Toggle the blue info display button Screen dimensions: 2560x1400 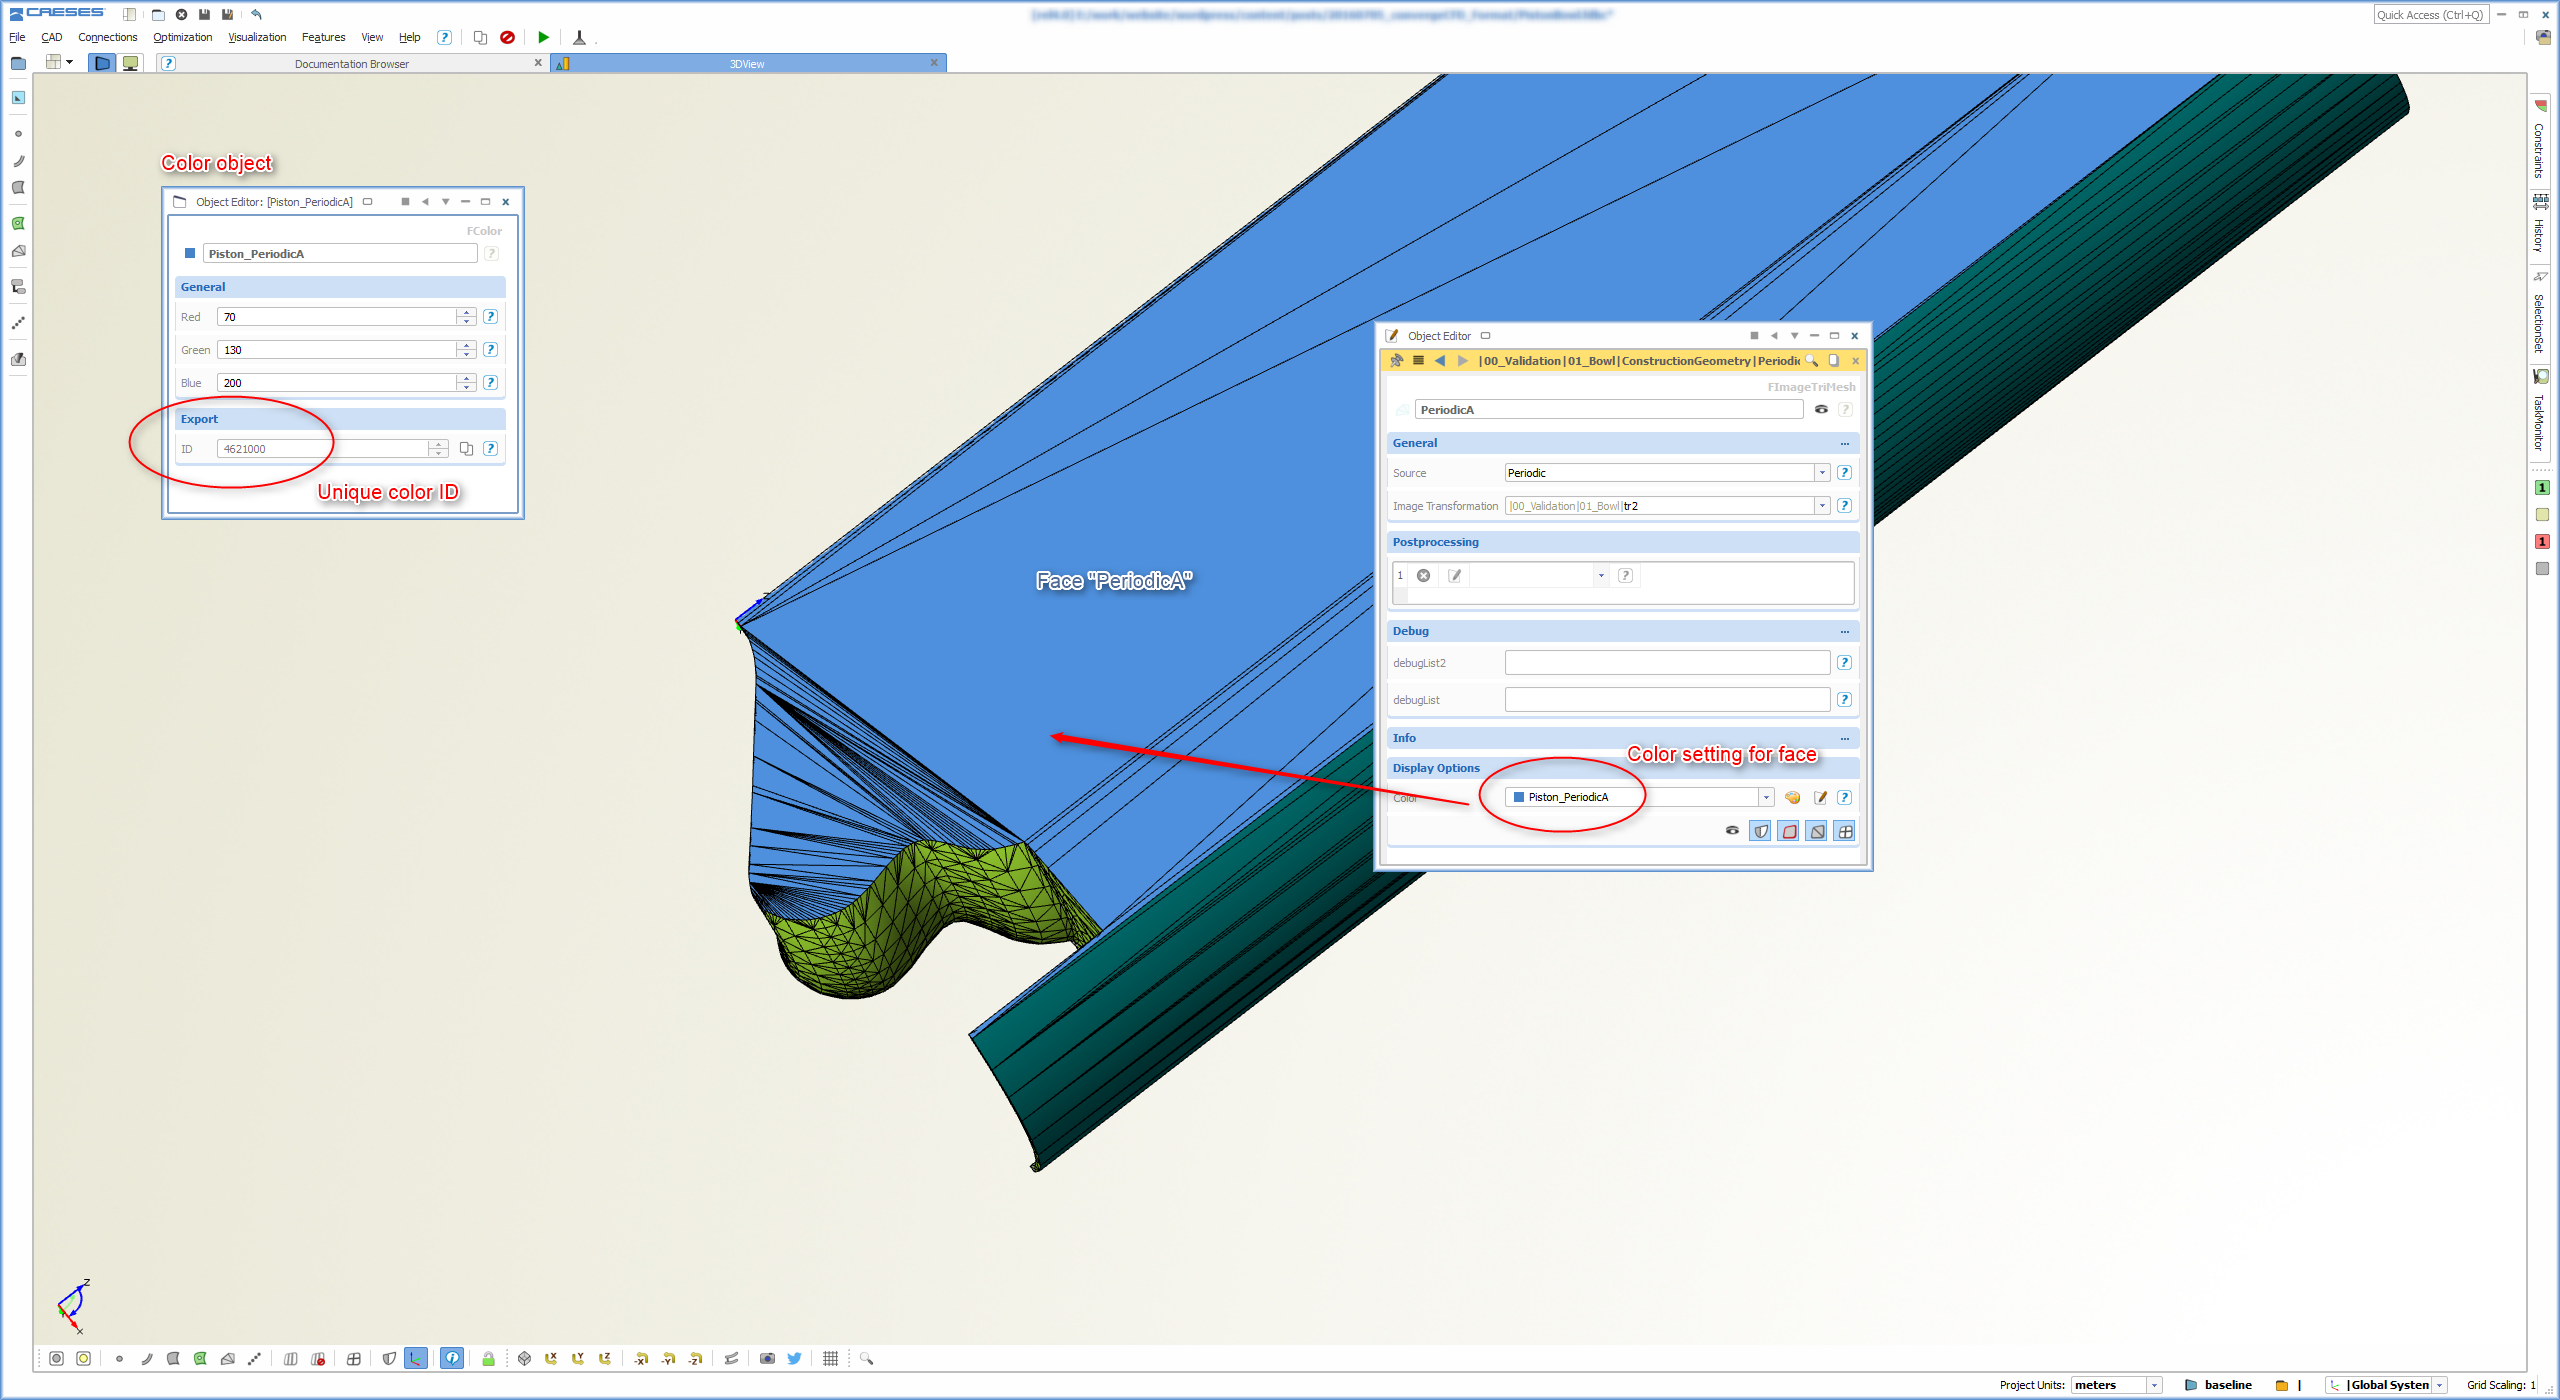pyautogui.click(x=452, y=1358)
